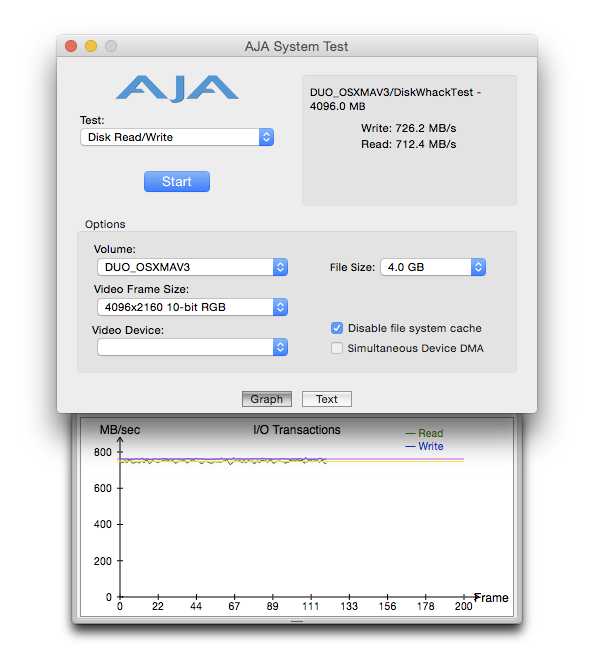Click the Write speed result 726.2 MB/s
This screenshot has height=648, width=594.
(408, 128)
